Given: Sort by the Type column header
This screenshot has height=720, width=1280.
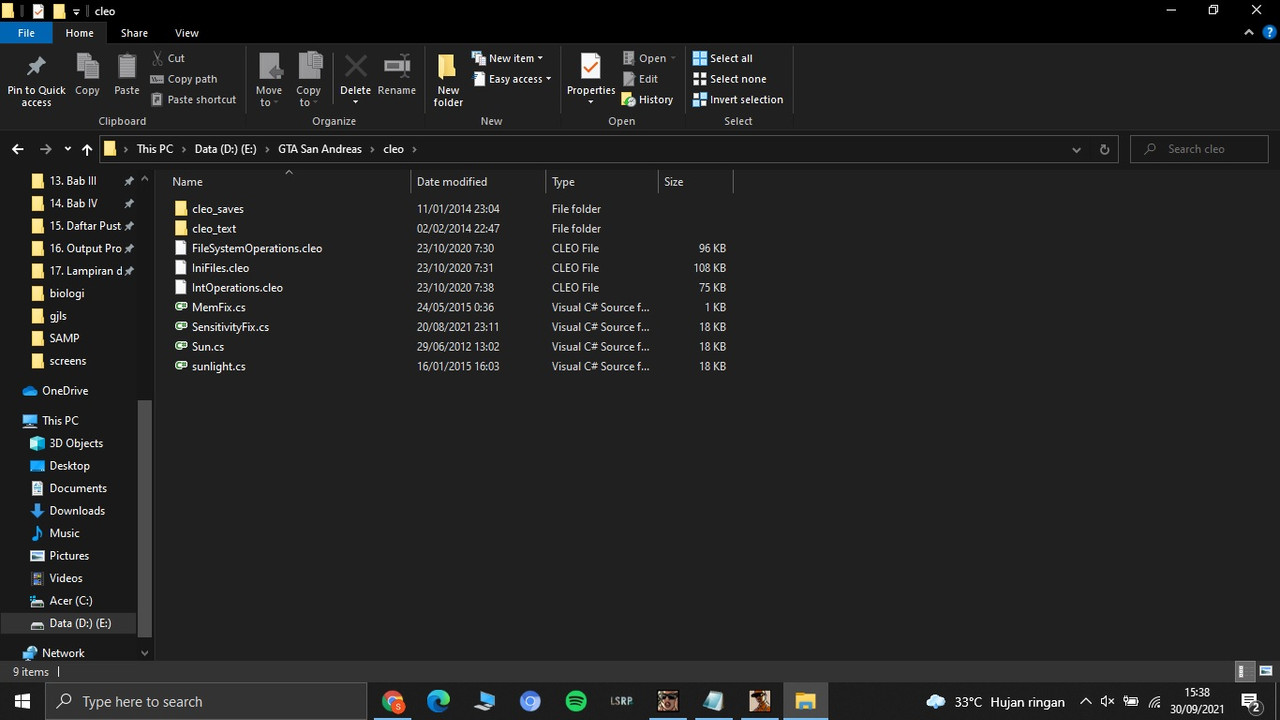Looking at the screenshot, I should coord(602,182).
